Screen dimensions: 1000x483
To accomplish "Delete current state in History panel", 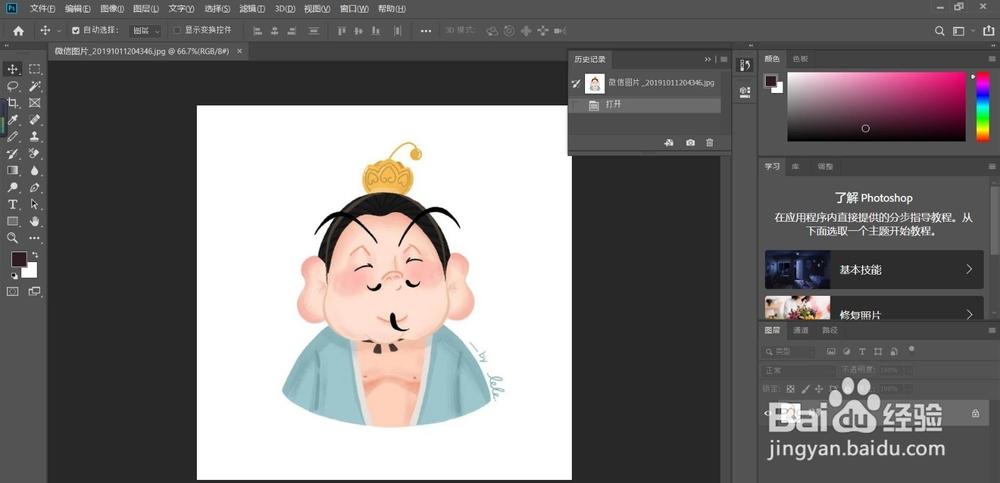I will pos(710,143).
